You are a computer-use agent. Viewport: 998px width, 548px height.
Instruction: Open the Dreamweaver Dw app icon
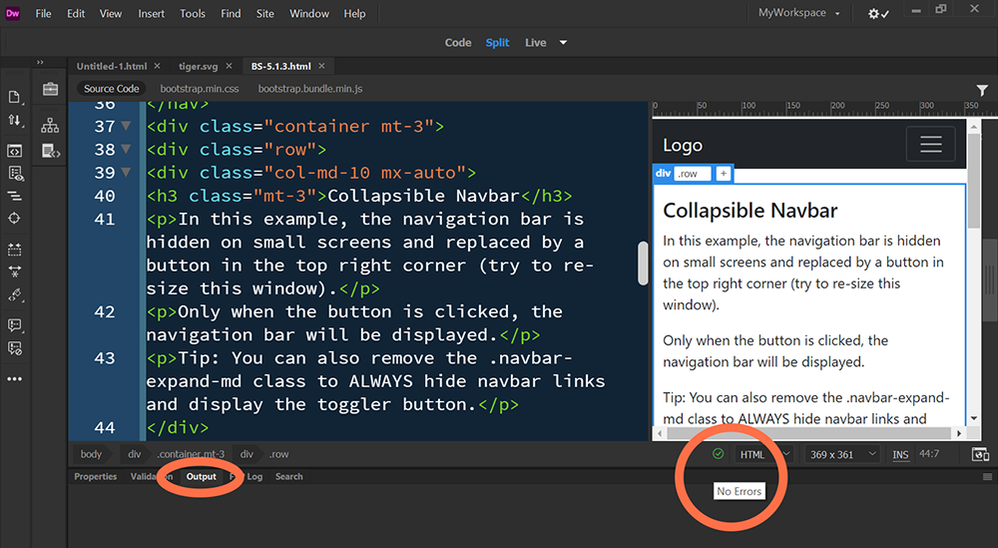coord(13,13)
